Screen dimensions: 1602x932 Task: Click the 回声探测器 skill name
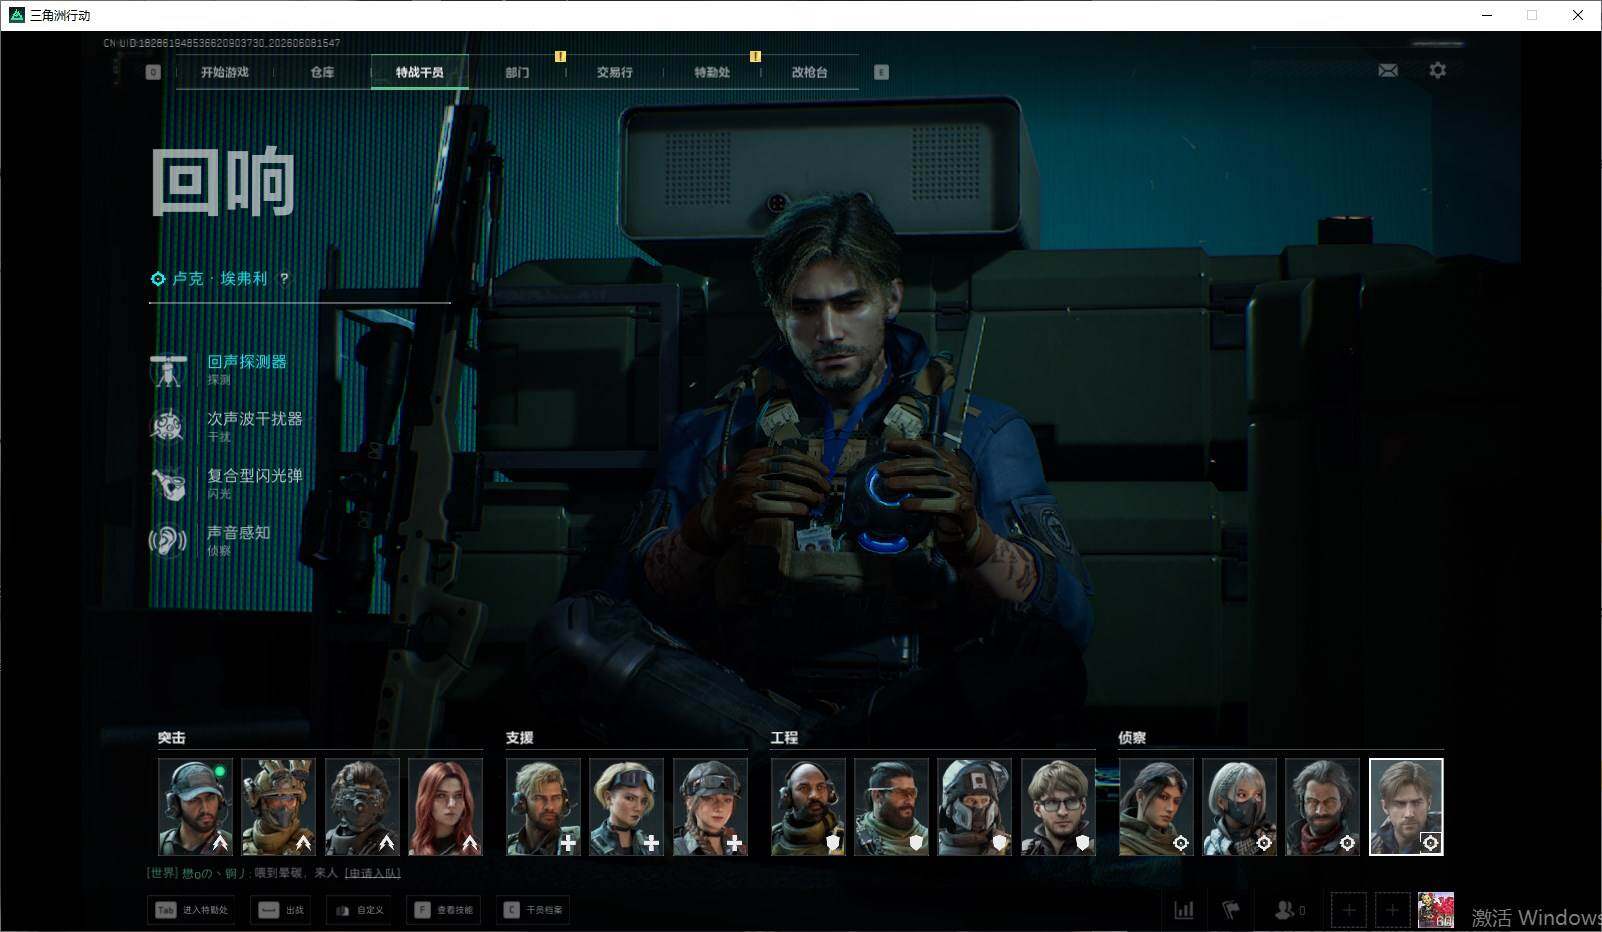[247, 362]
